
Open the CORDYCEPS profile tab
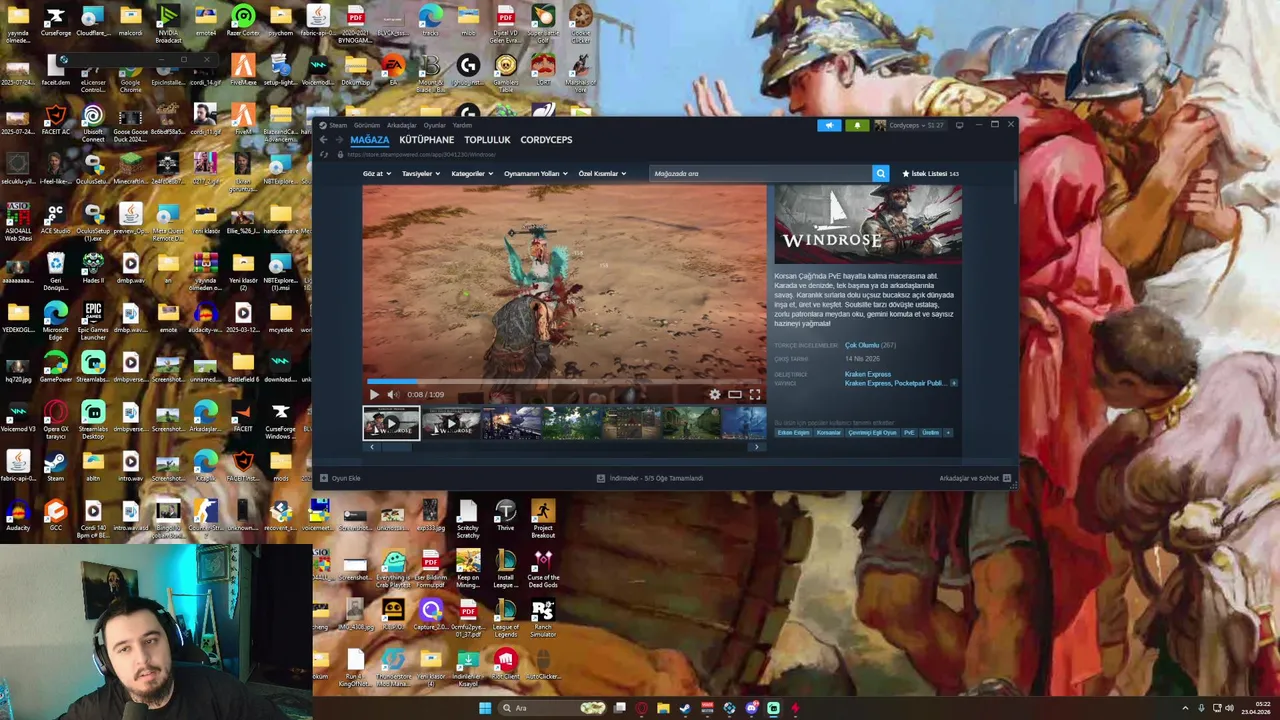(546, 140)
